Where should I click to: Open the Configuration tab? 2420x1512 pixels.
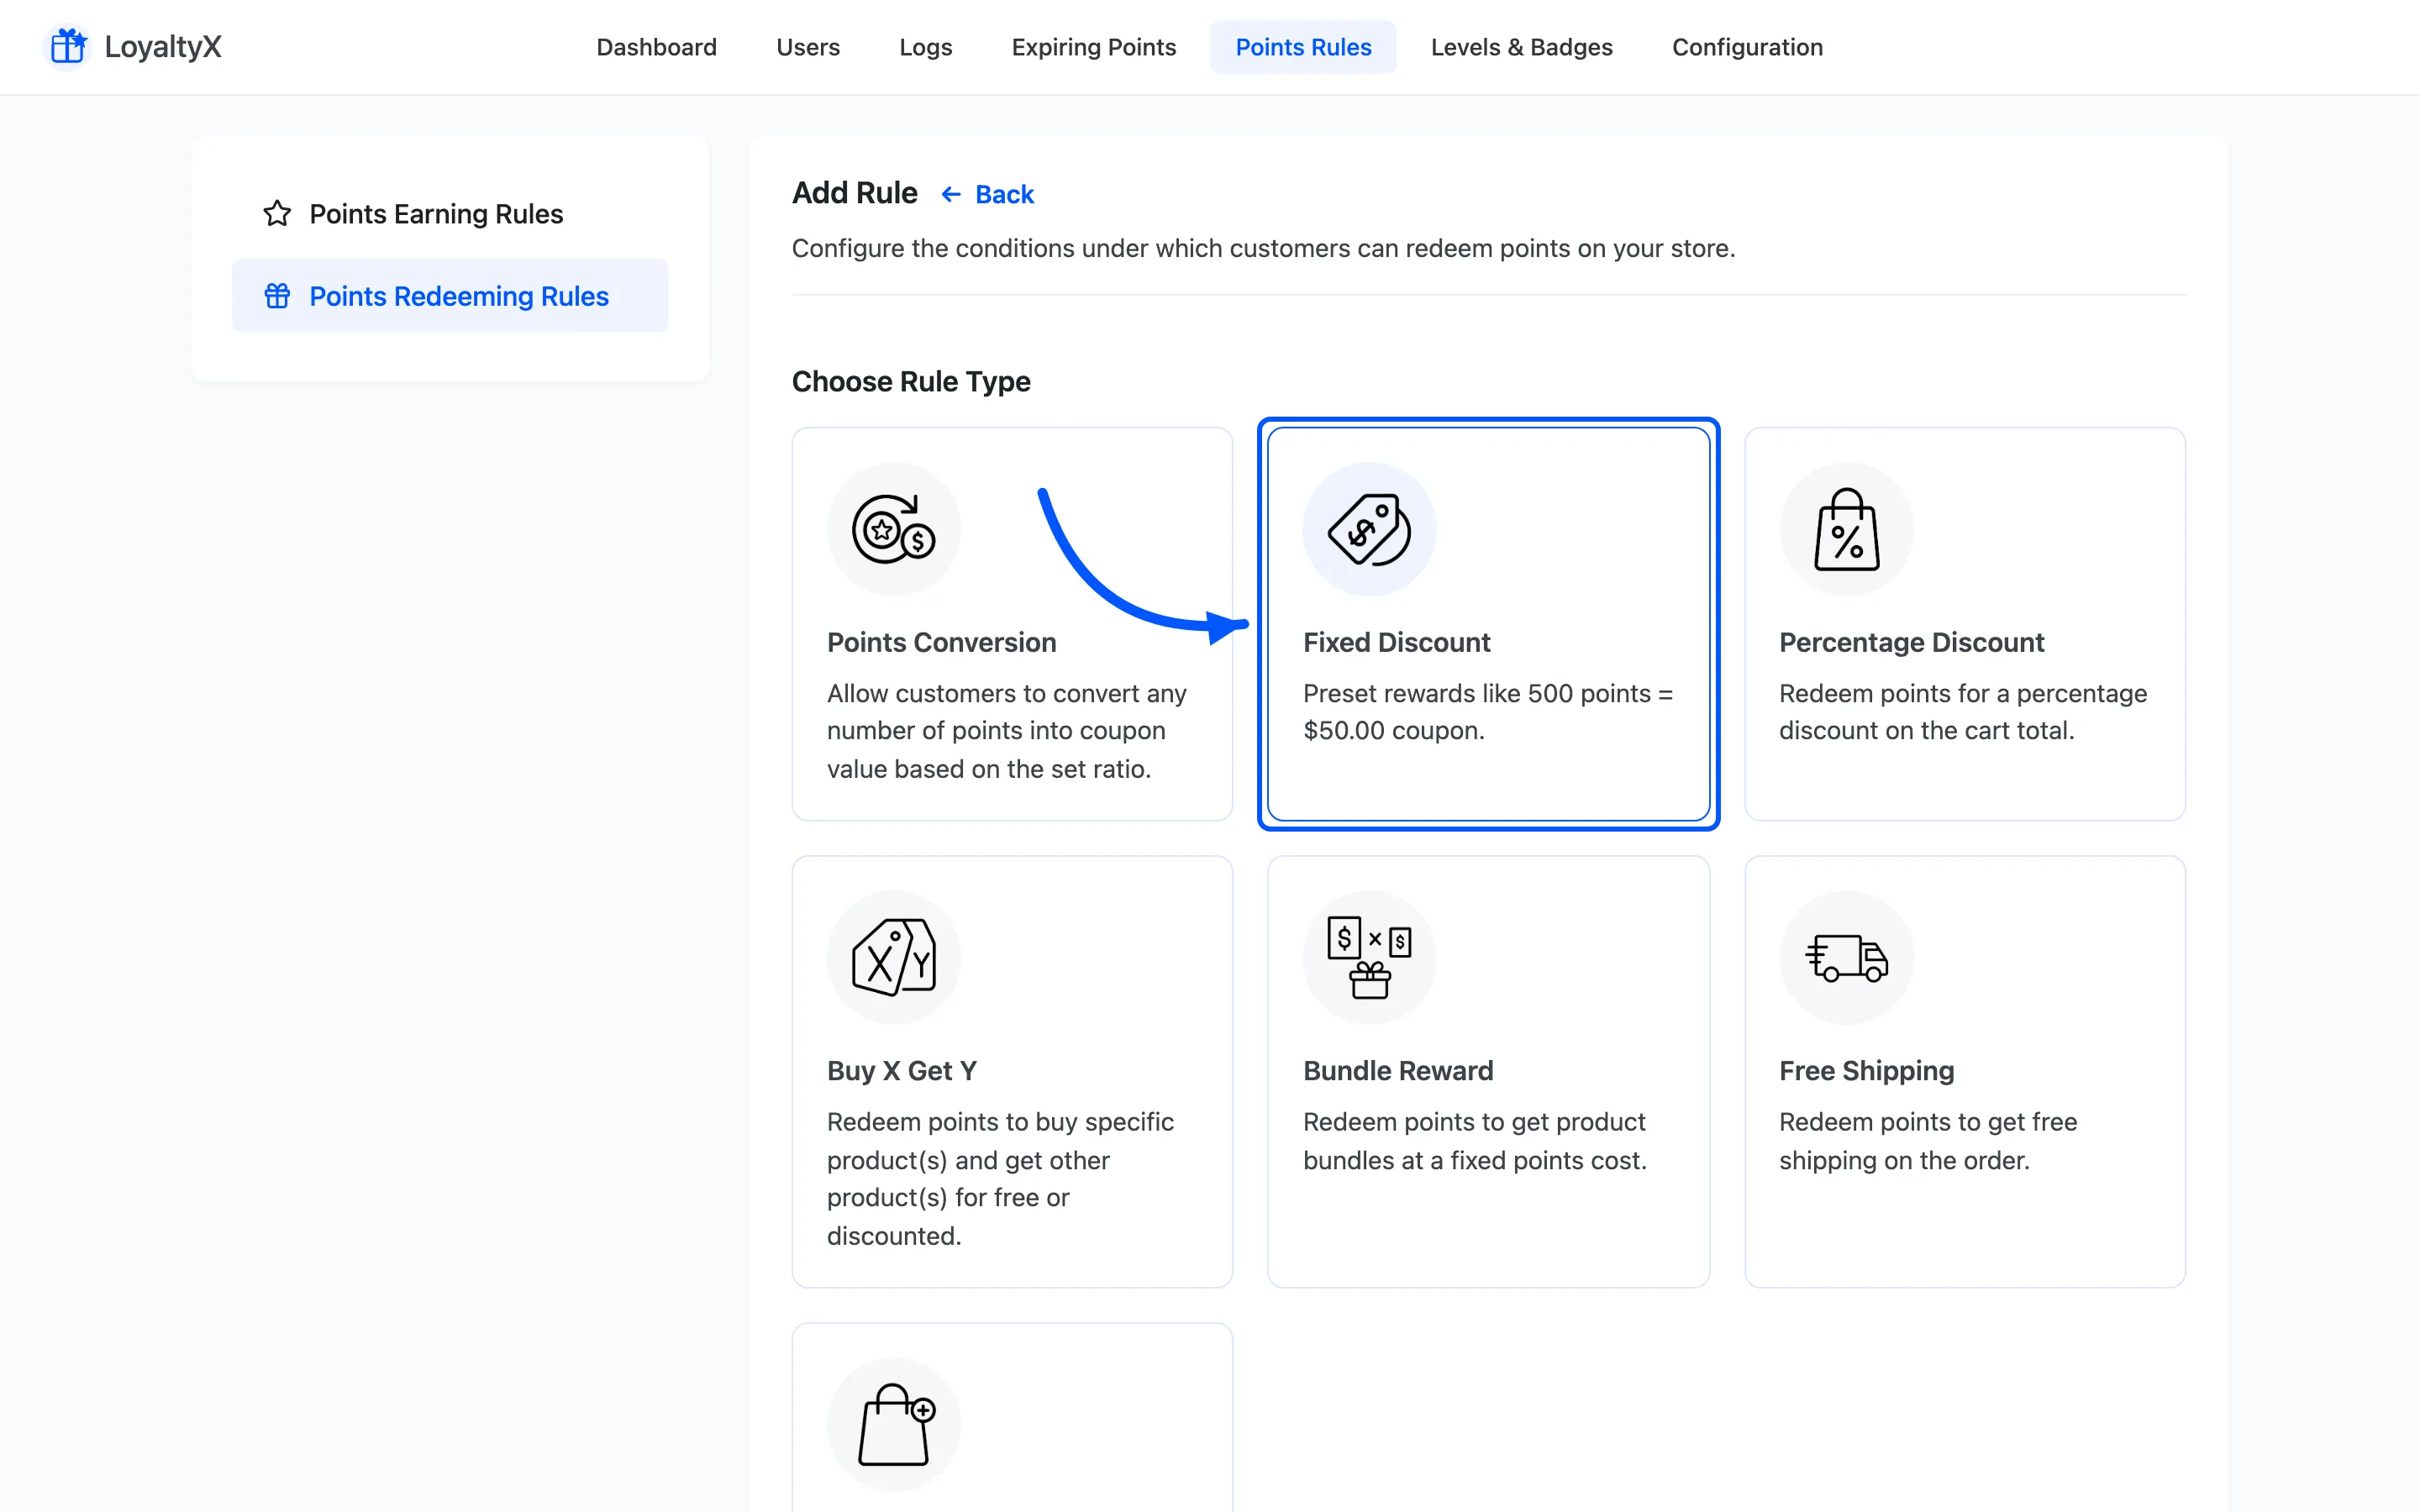1747,47
